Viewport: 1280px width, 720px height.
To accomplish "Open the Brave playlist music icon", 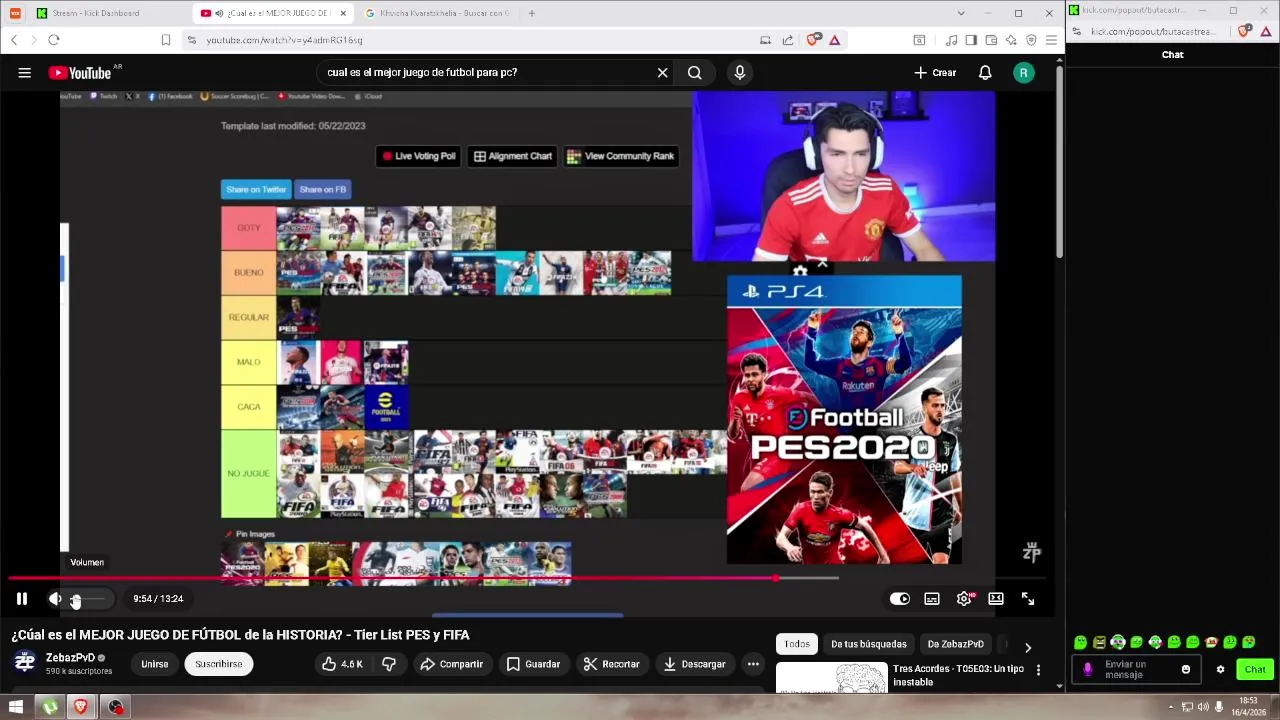I will click(951, 40).
